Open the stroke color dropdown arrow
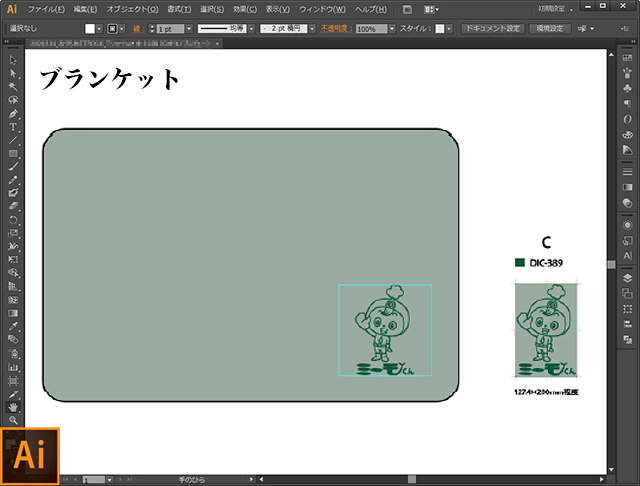Viewport: 640px width, 486px height. [122, 29]
